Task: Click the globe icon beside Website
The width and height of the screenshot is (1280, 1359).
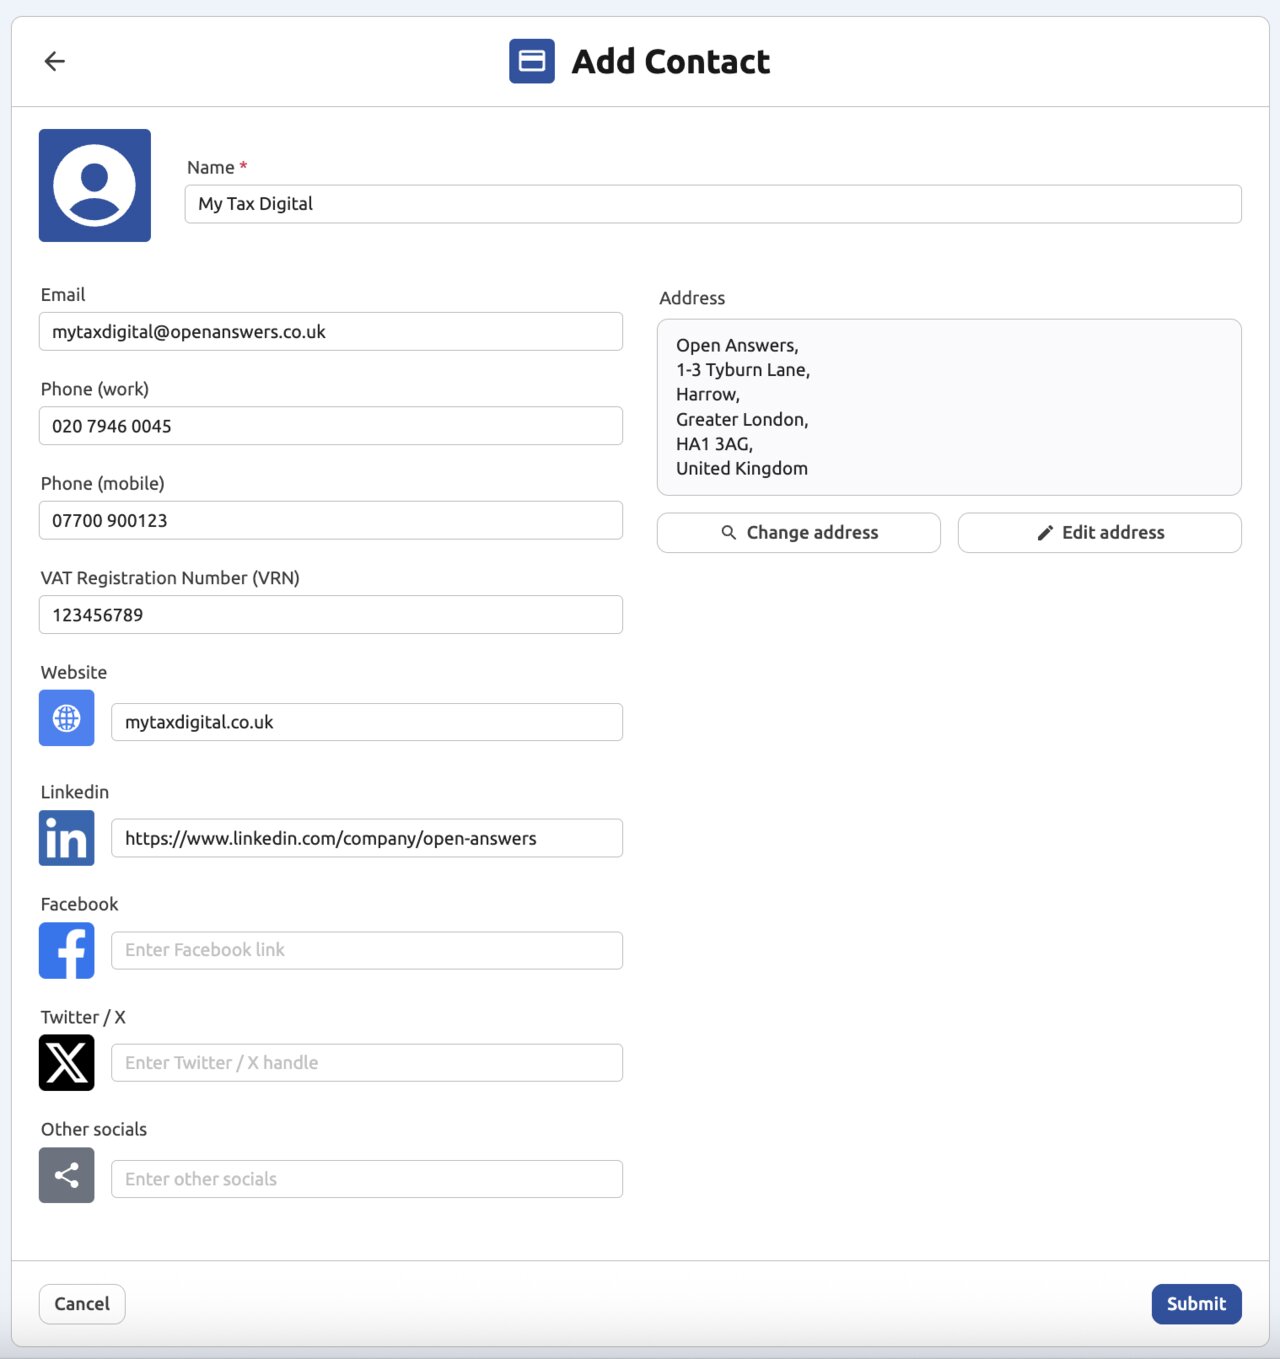Action: tap(66, 718)
